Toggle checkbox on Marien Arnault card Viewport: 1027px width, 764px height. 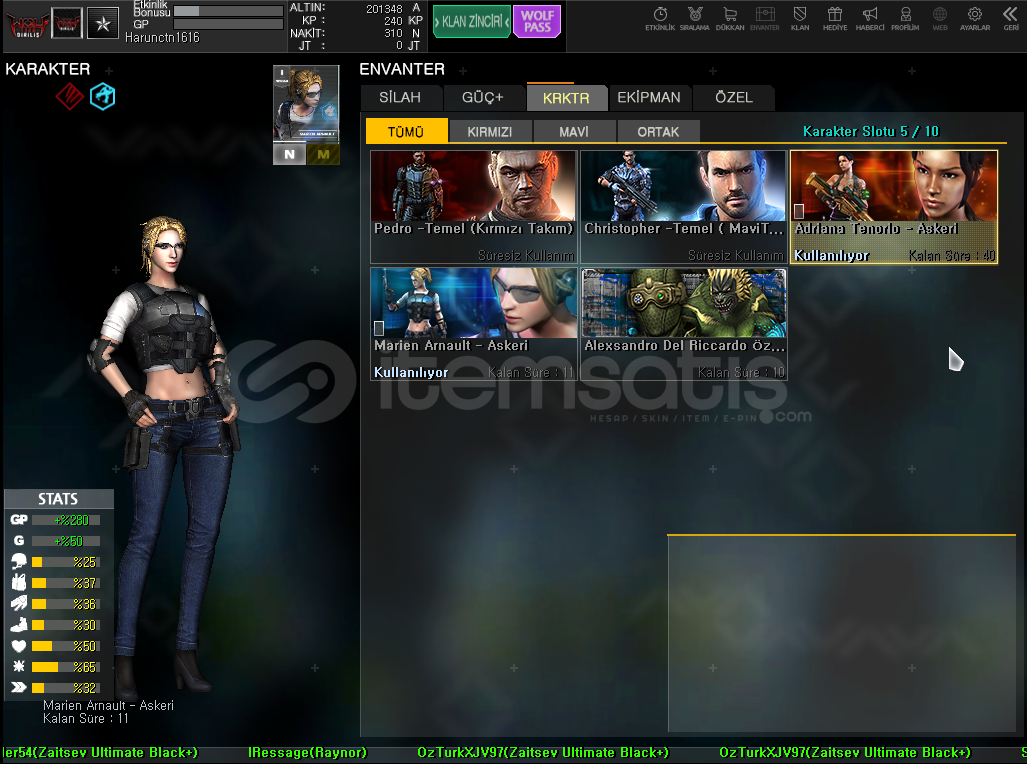coord(379,328)
